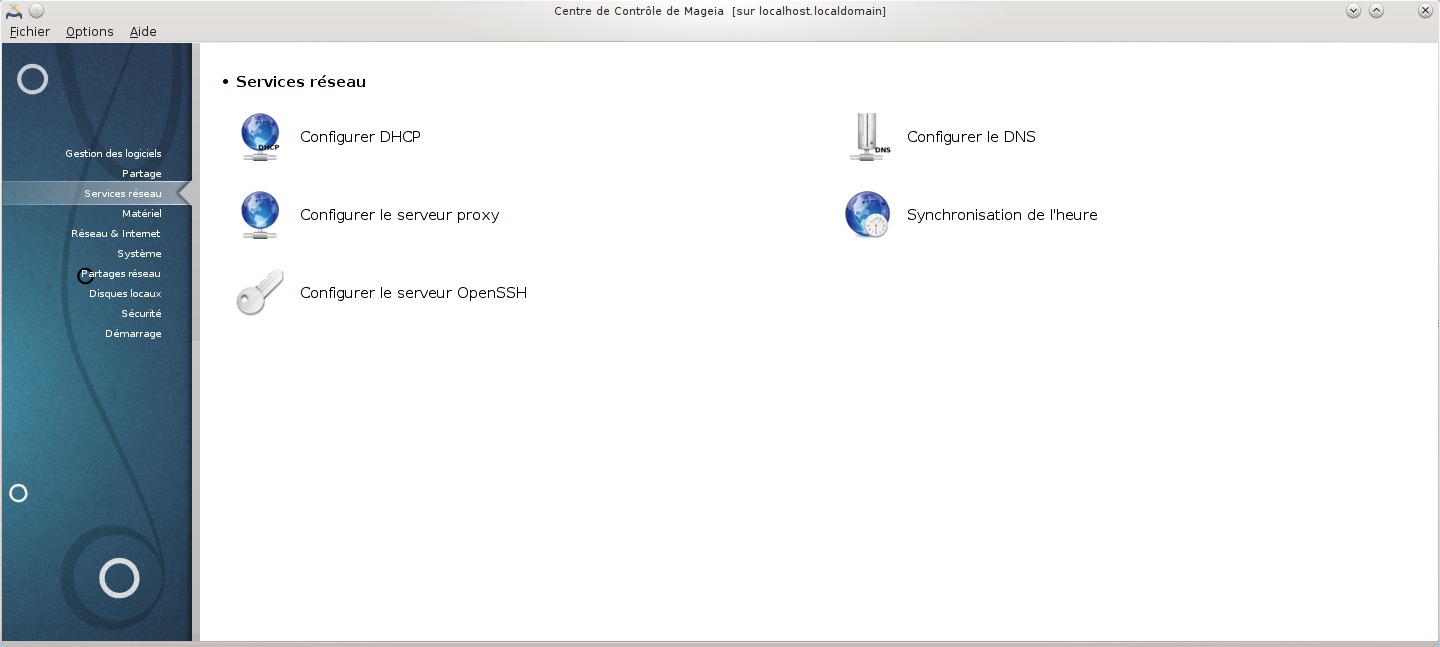Select the Disques locaux category
The image size is (1440, 647).
point(125,293)
